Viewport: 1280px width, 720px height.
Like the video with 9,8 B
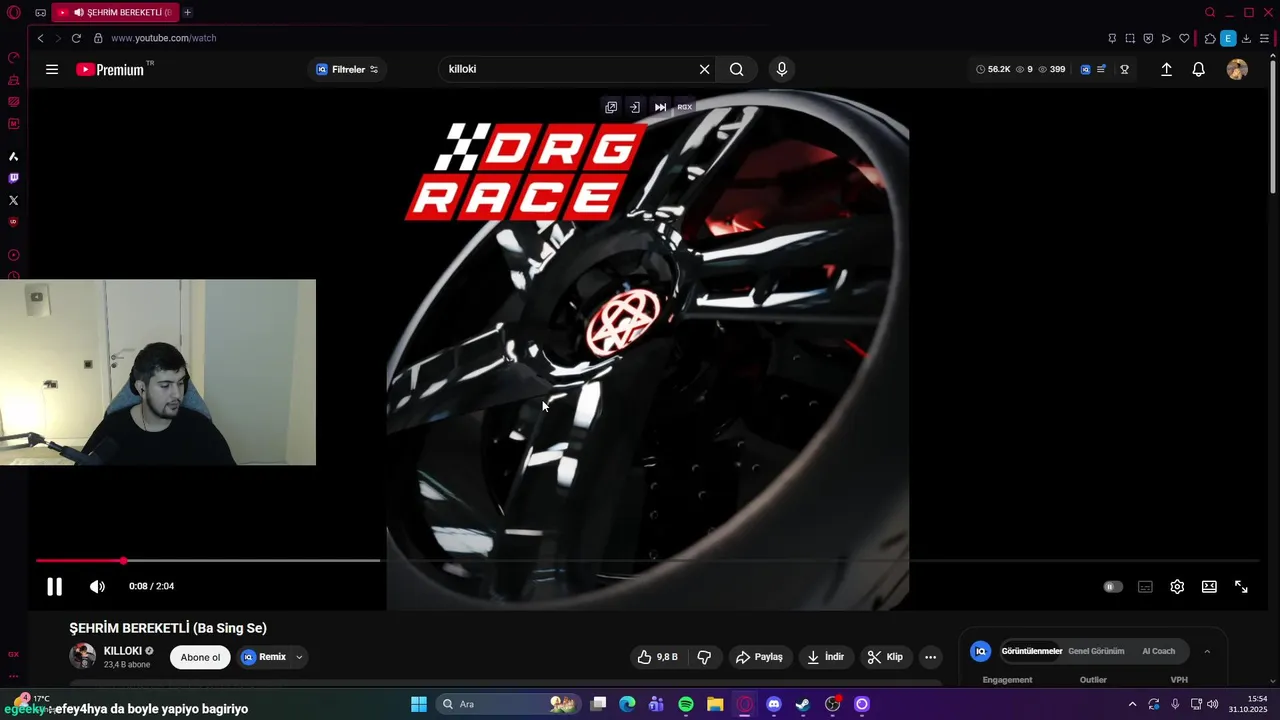658,657
